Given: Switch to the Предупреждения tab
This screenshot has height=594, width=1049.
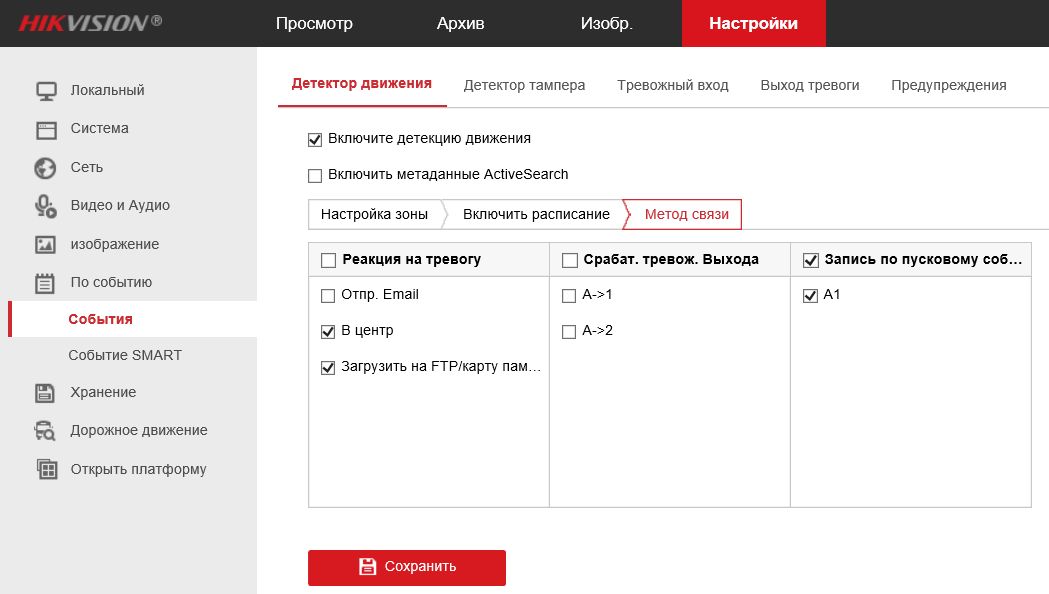Looking at the screenshot, I should pyautogui.click(x=949, y=85).
